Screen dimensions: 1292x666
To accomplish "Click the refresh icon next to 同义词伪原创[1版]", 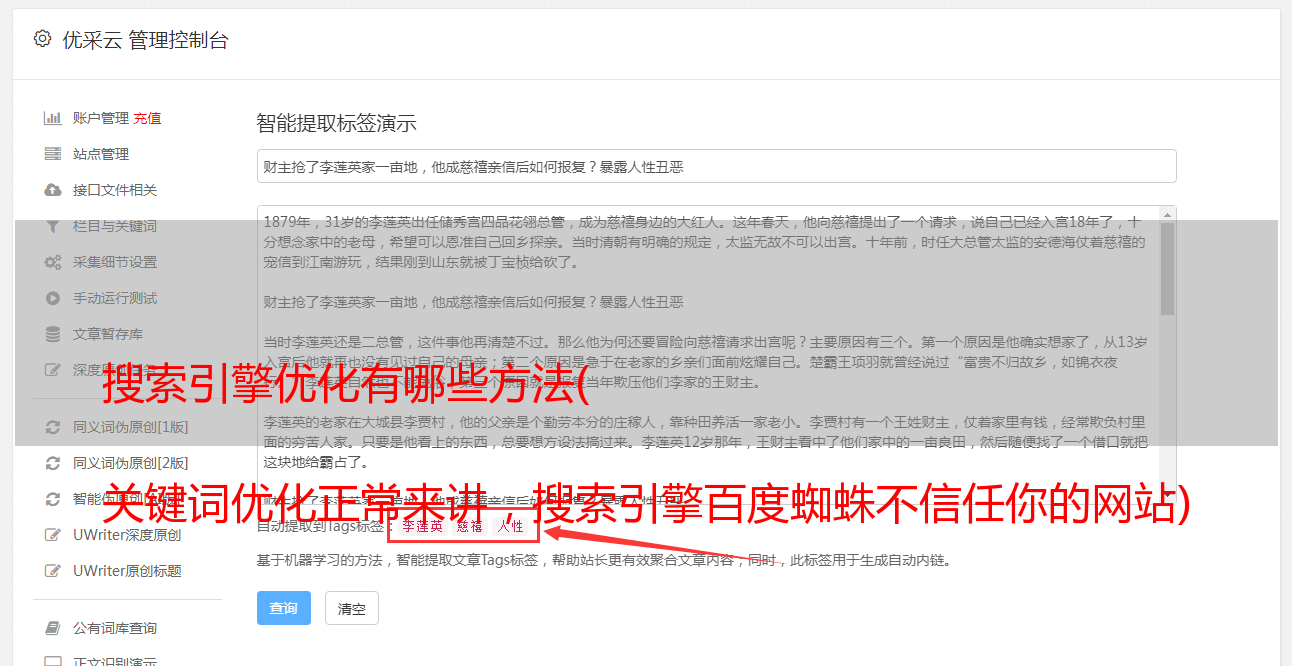I will 53,427.
